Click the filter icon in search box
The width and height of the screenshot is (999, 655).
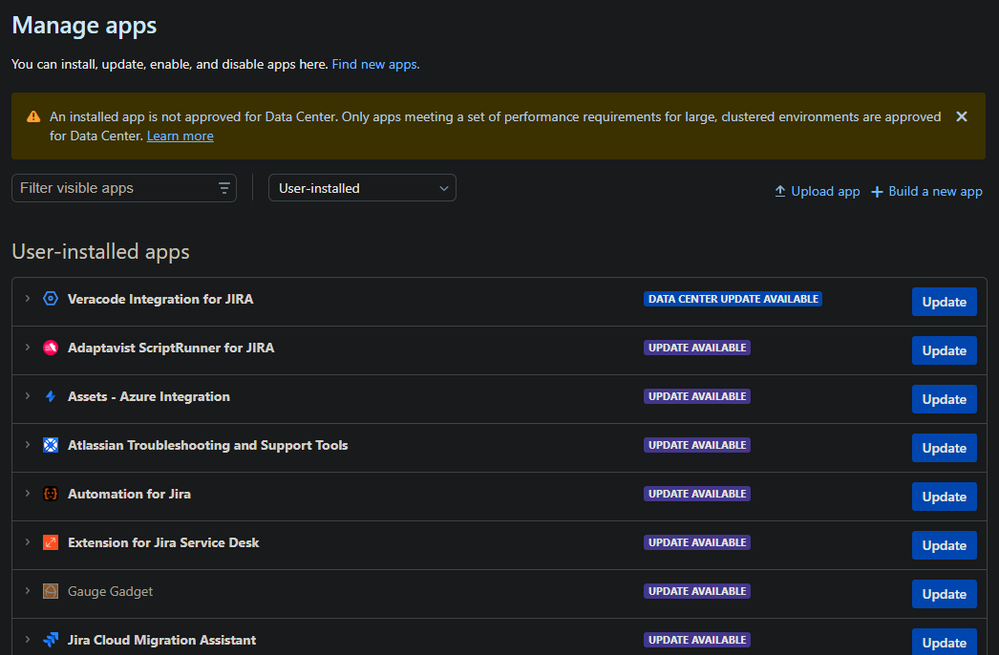coord(224,188)
